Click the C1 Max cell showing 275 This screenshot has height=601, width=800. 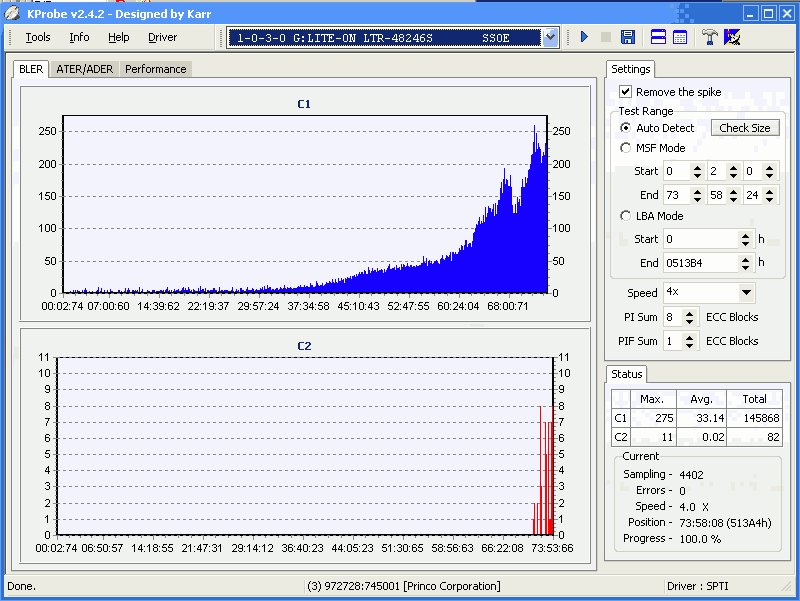click(654, 418)
